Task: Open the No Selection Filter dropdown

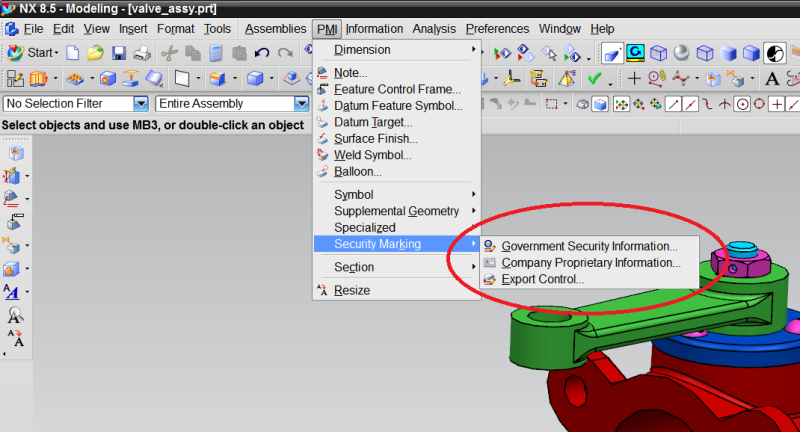Action: (x=141, y=104)
